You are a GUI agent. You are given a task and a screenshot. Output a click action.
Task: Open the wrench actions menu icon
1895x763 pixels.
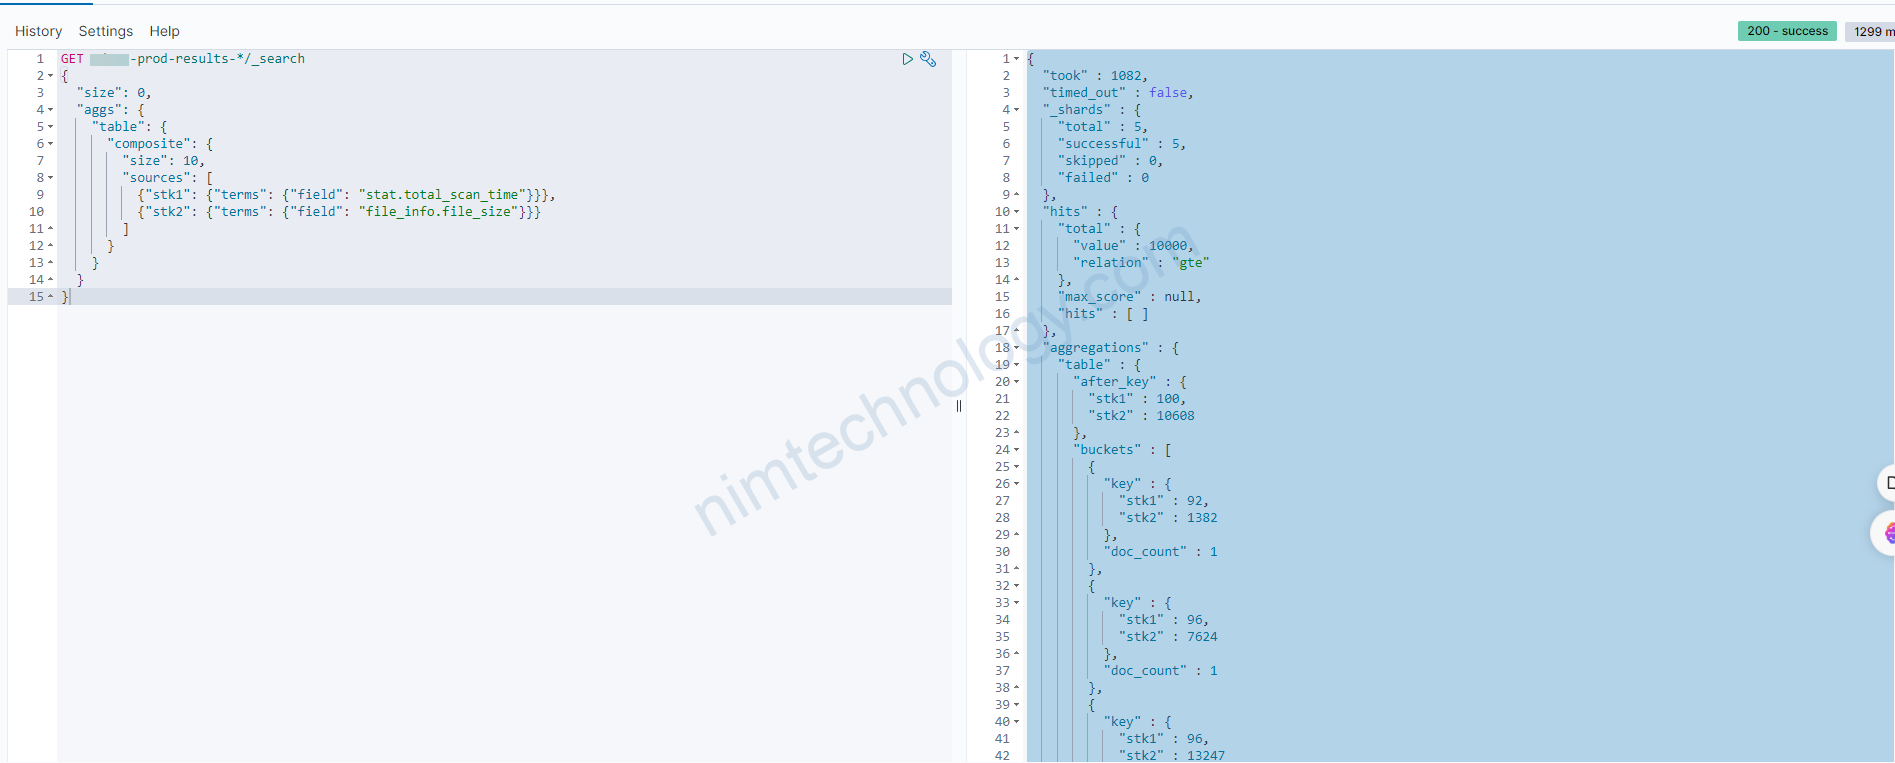pos(928,59)
